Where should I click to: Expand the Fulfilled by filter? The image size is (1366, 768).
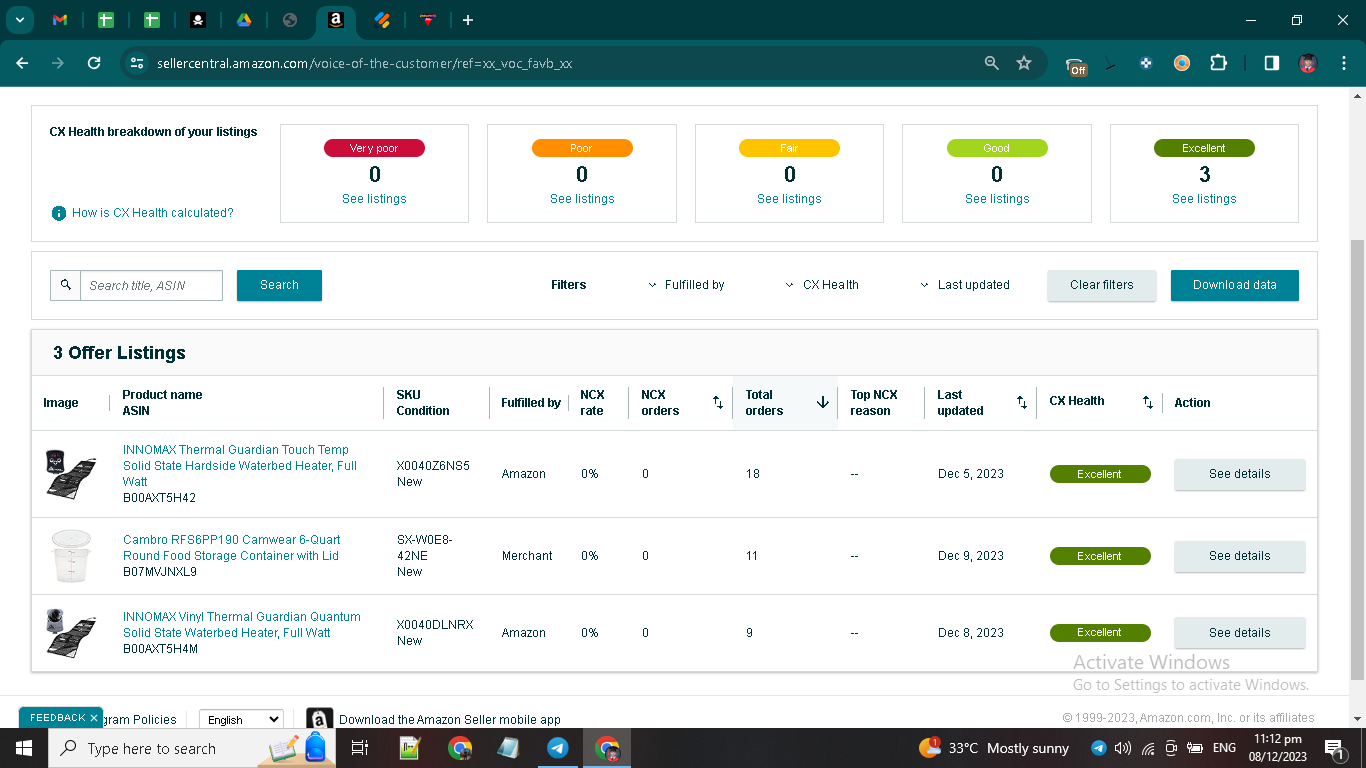[686, 285]
